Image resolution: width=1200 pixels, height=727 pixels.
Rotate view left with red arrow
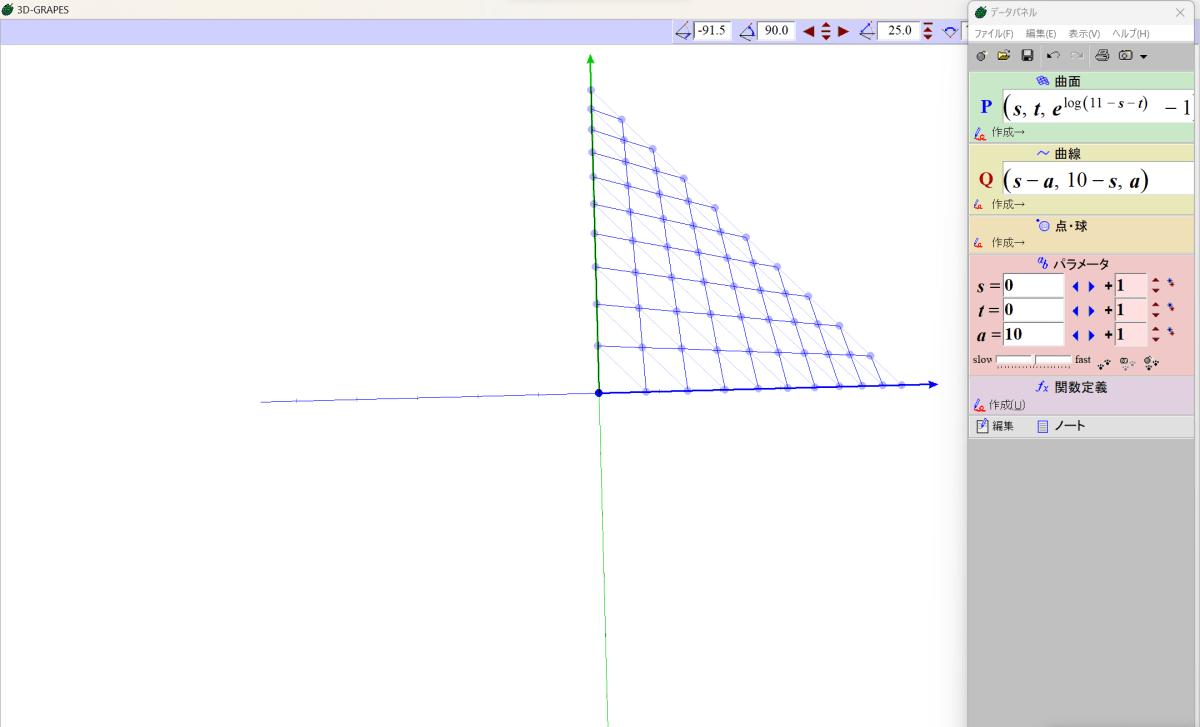click(809, 31)
